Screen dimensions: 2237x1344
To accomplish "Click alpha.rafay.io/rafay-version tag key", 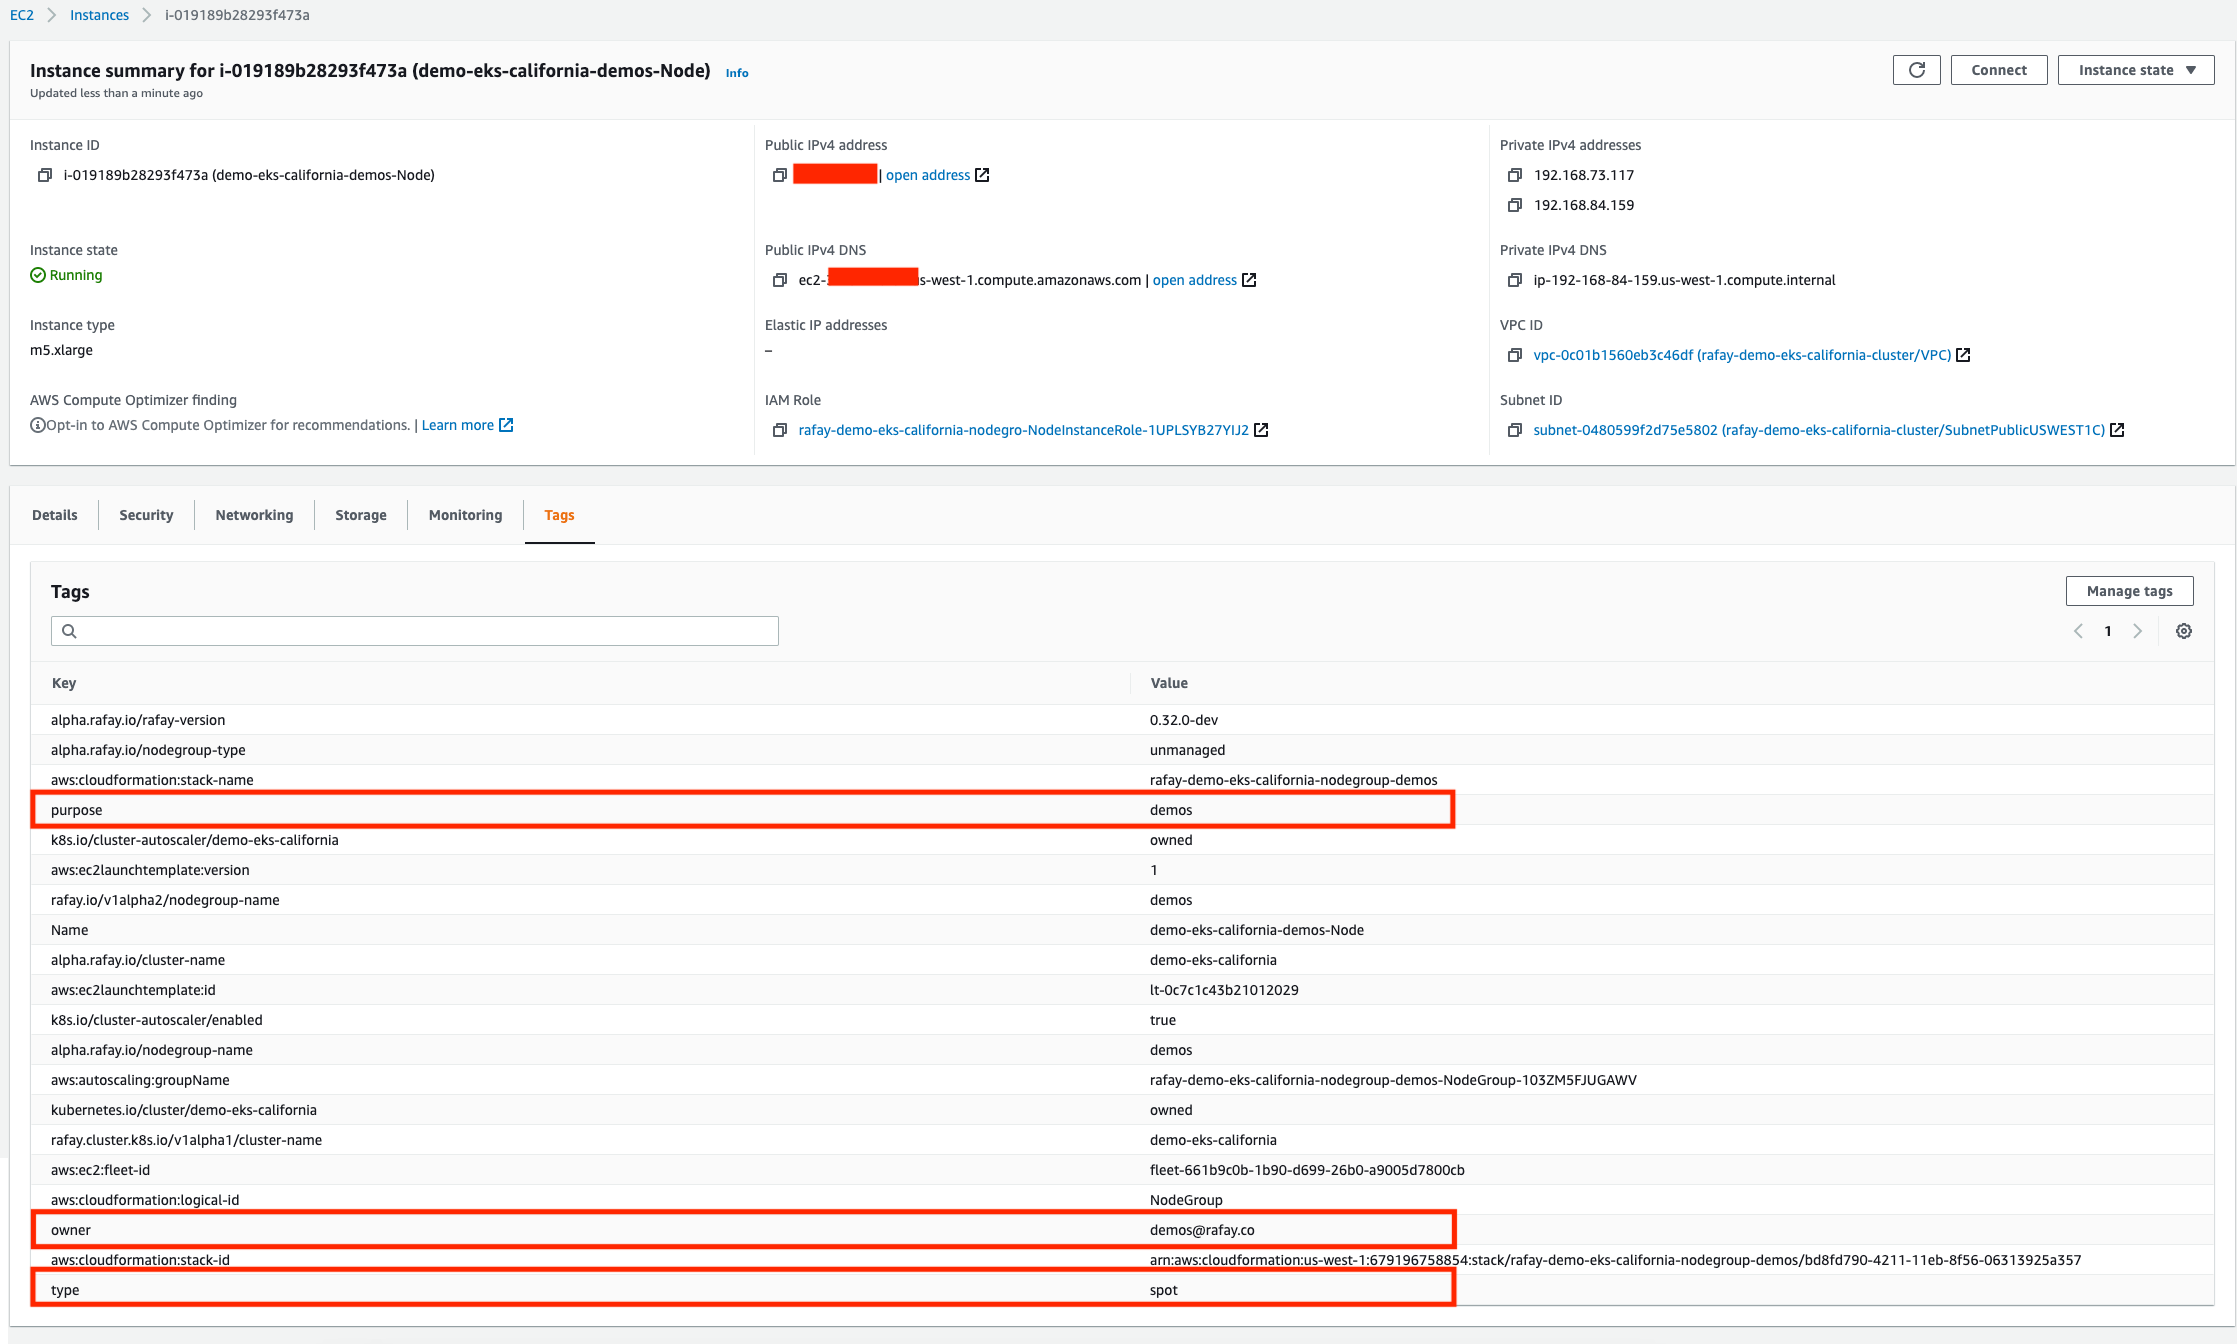I will click(138, 720).
